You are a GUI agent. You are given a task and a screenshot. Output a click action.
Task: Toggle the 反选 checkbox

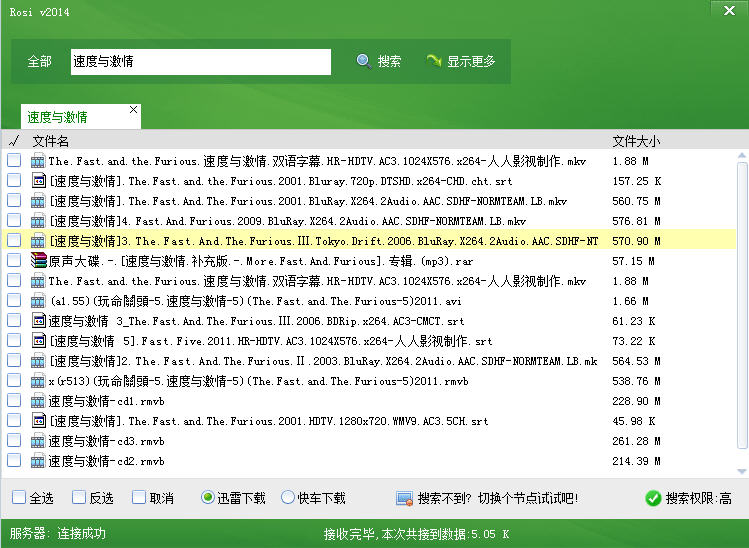tap(79, 497)
